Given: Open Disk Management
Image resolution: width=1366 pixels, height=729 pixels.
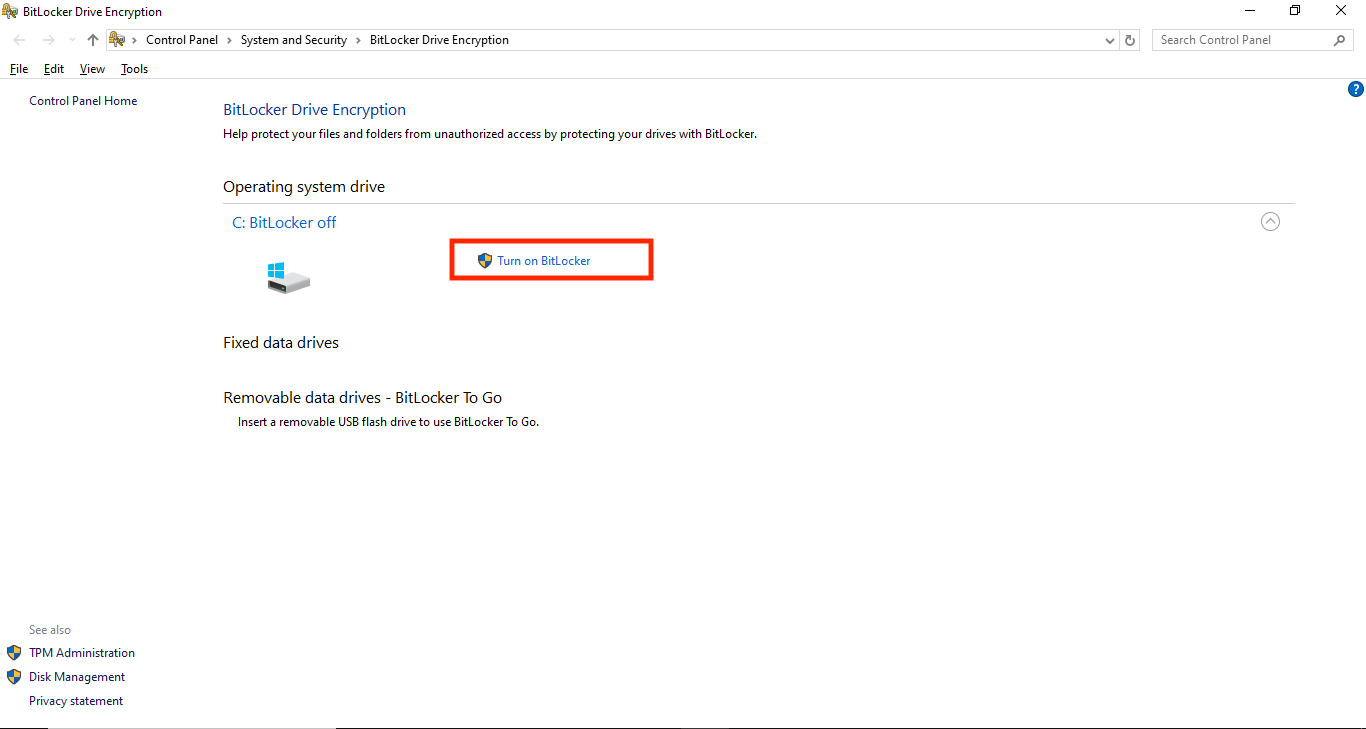Looking at the screenshot, I should pyautogui.click(x=77, y=677).
